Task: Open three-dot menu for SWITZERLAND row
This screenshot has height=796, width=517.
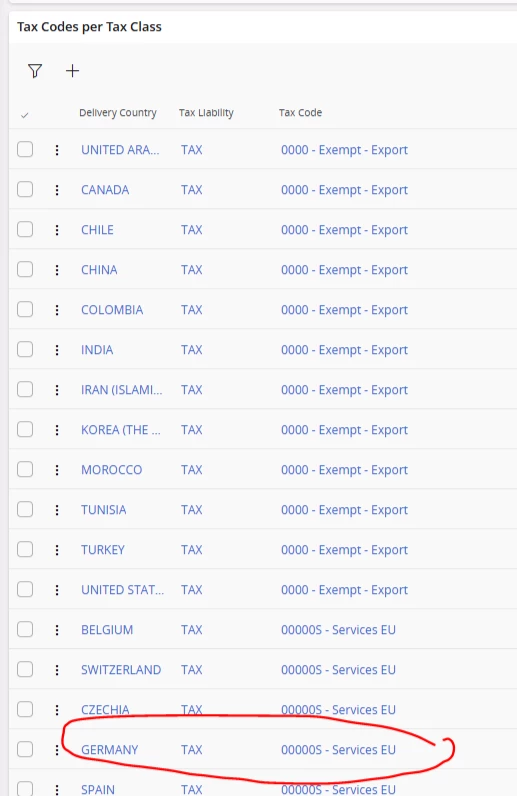Action: 57,670
